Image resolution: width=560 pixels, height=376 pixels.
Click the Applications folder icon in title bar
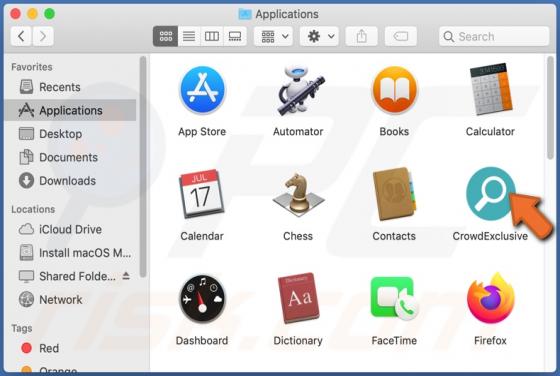point(245,14)
